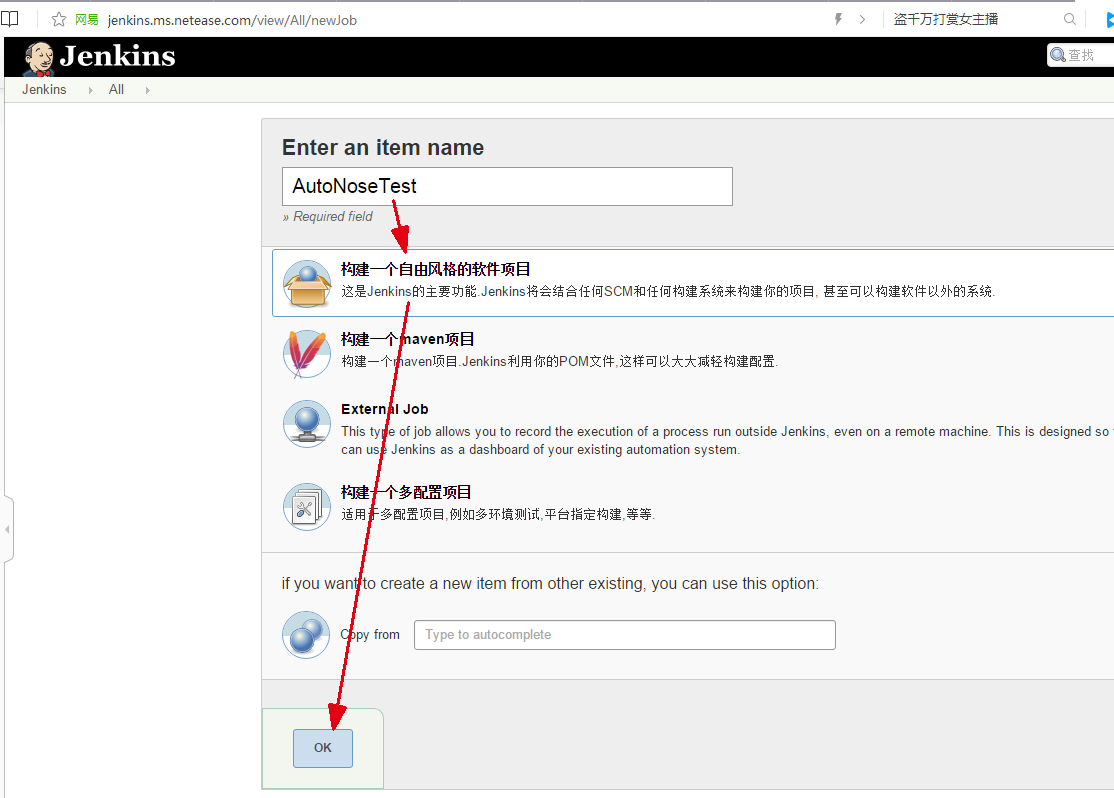This screenshot has width=1114, height=798.
Task: Click the forward chevron next to lightning
Action: 862,19
